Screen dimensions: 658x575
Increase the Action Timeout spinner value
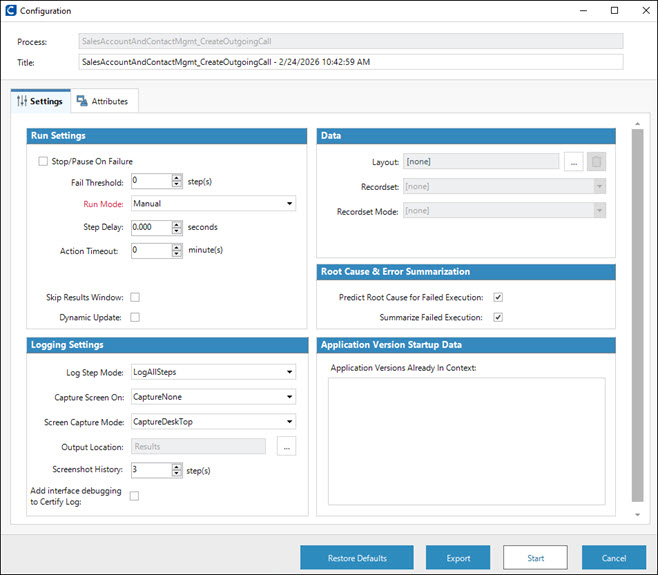(x=177, y=246)
